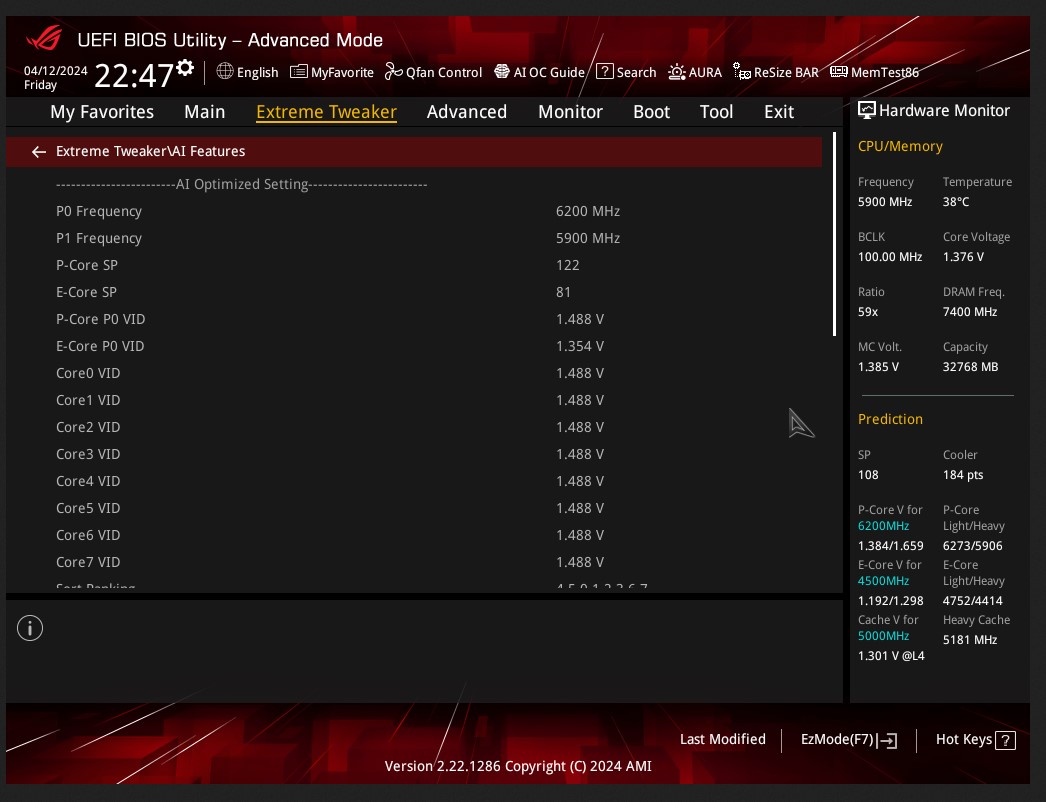Select the Core1 VID row
This screenshot has height=802, width=1046.
[x=414, y=400]
